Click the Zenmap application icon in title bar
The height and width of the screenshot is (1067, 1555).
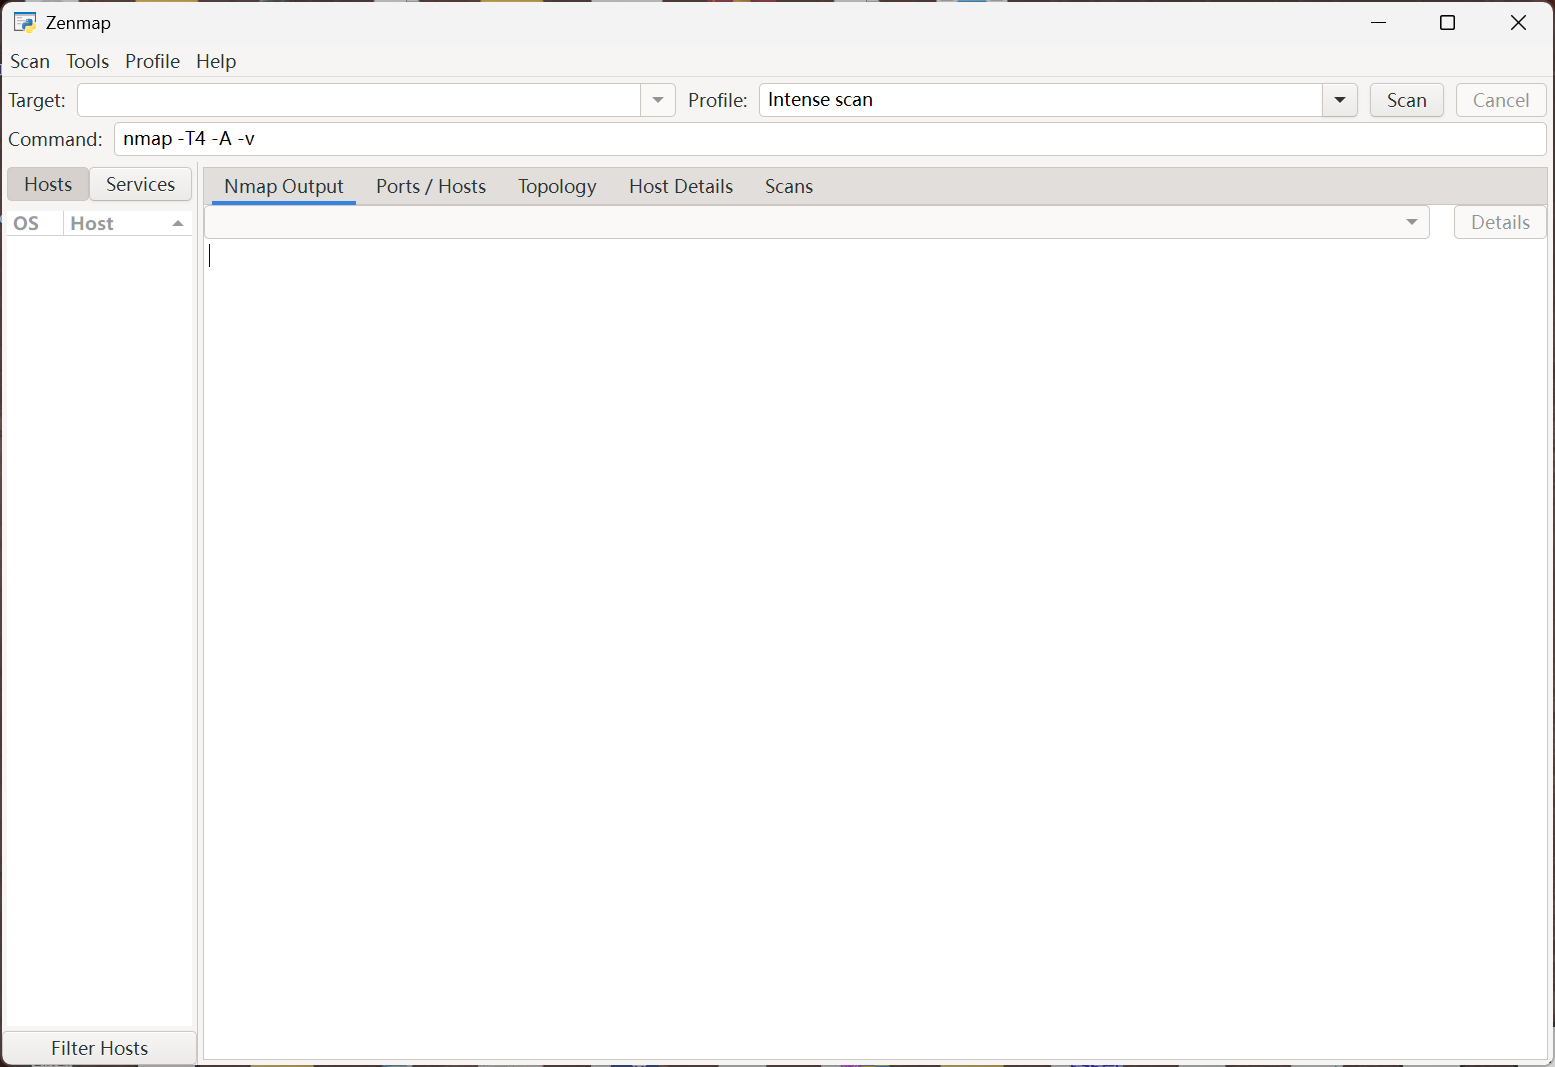(x=25, y=23)
